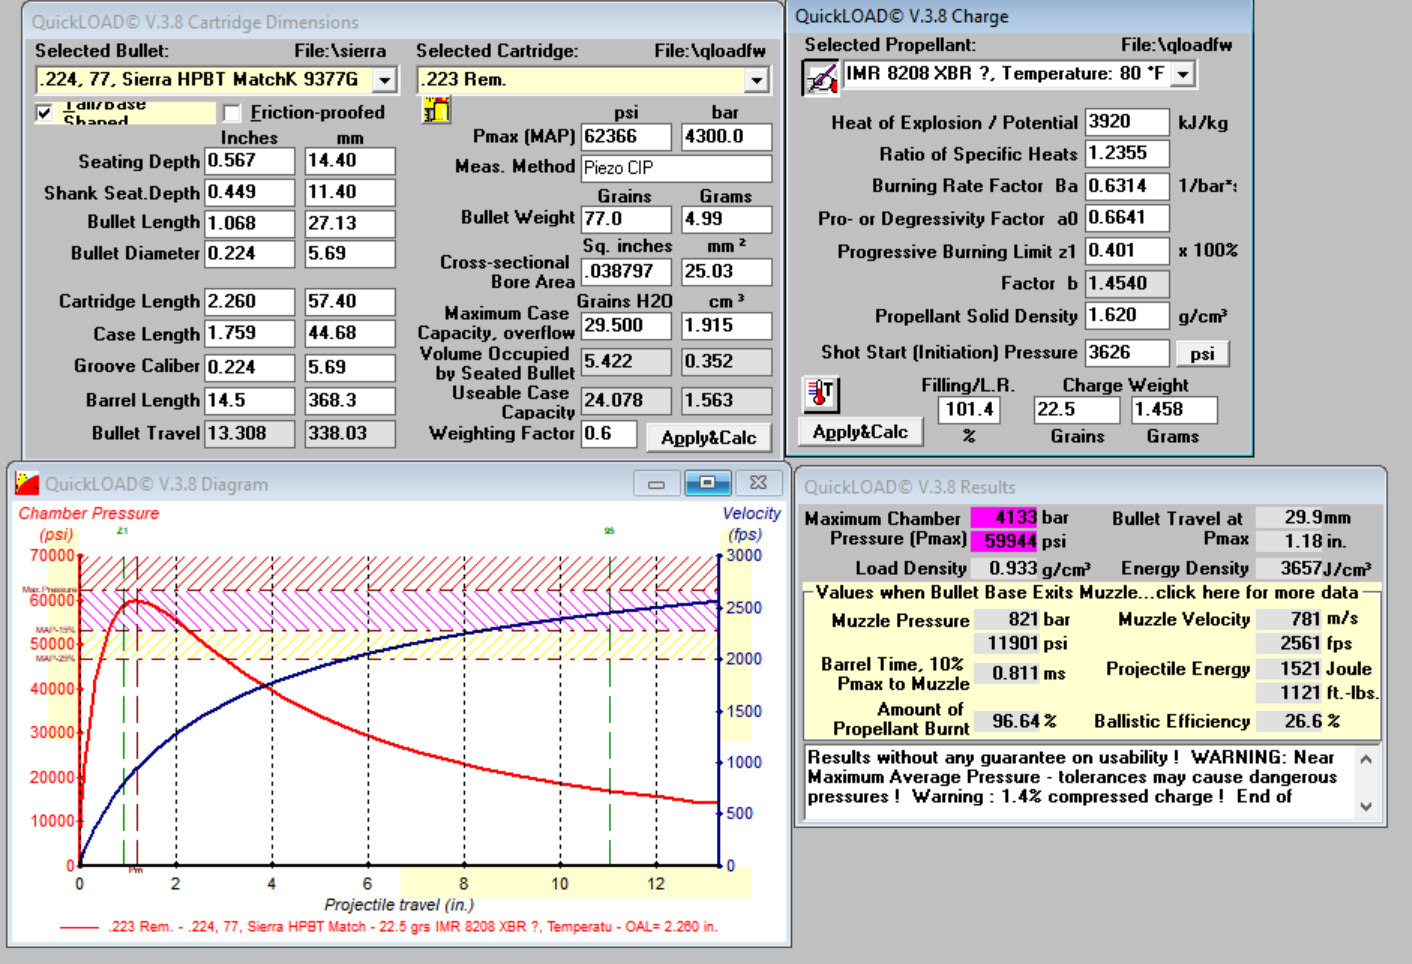The image size is (1412, 964).
Task: Click the propellant selection icon beside IMR 8208
Action: 821,77
